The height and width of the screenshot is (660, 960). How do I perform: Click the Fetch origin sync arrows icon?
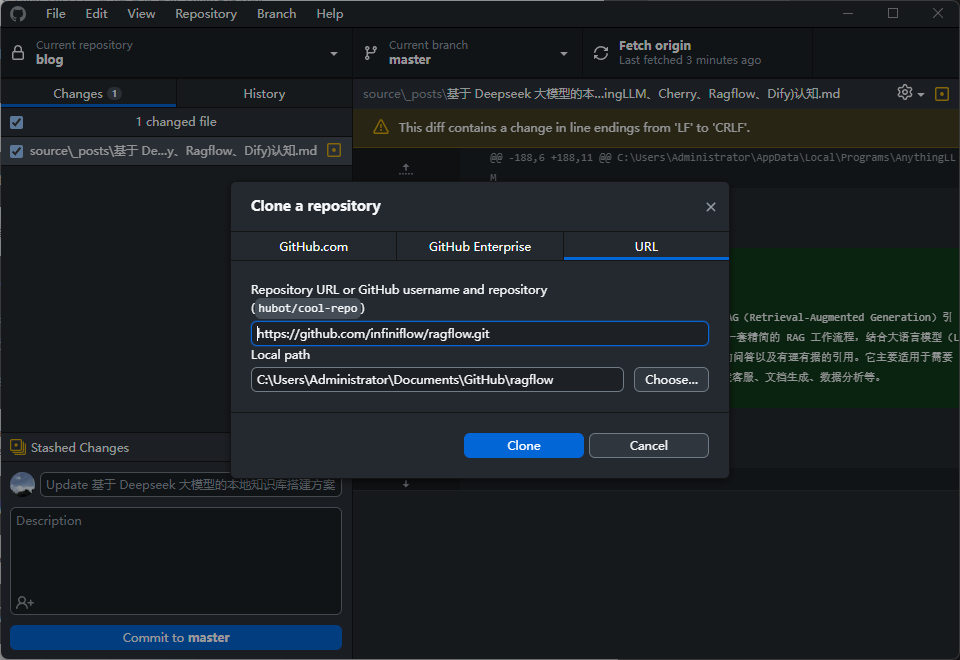[601, 53]
